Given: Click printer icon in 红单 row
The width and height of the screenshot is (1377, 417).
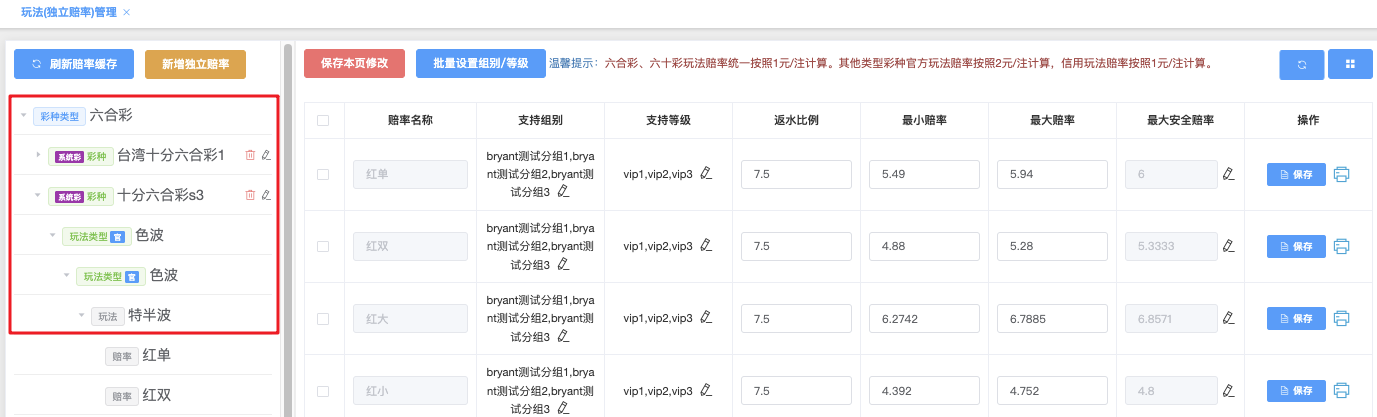Looking at the screenshot, I should (x=1341, y=174).
